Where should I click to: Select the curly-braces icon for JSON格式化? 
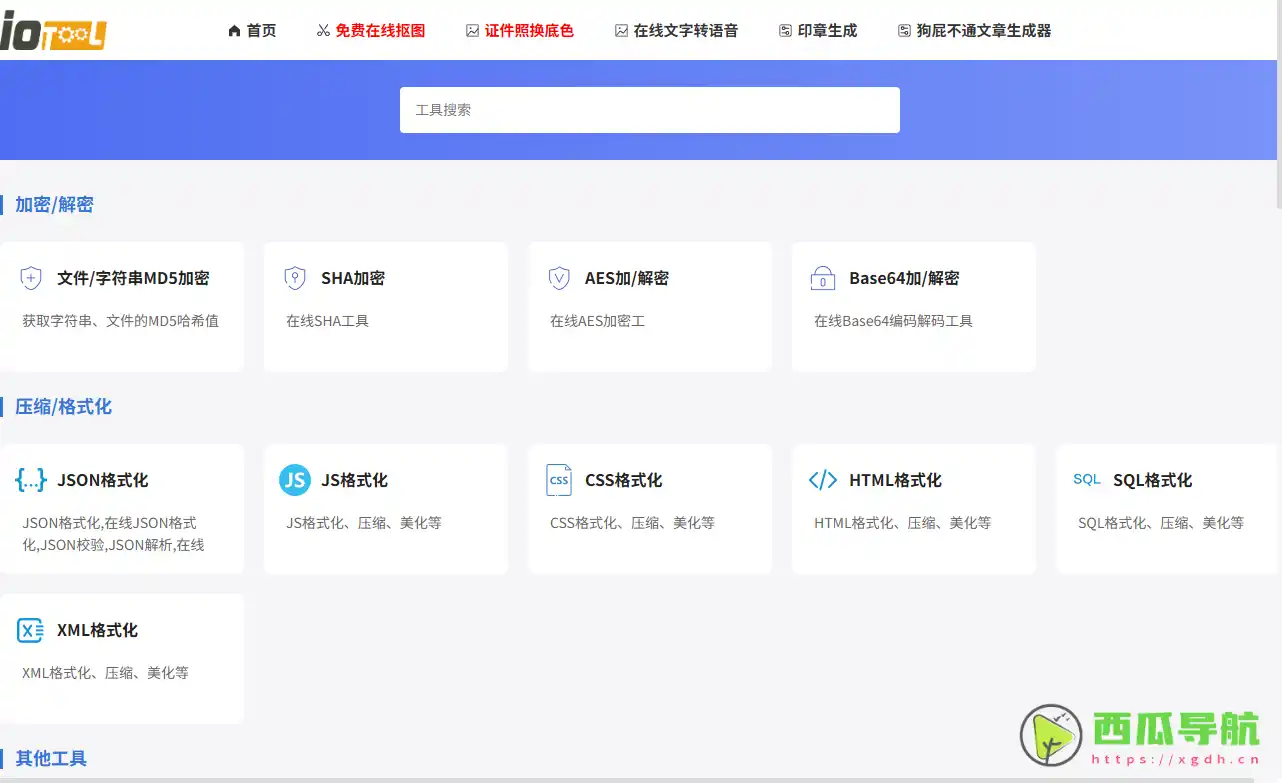[31, 480]
